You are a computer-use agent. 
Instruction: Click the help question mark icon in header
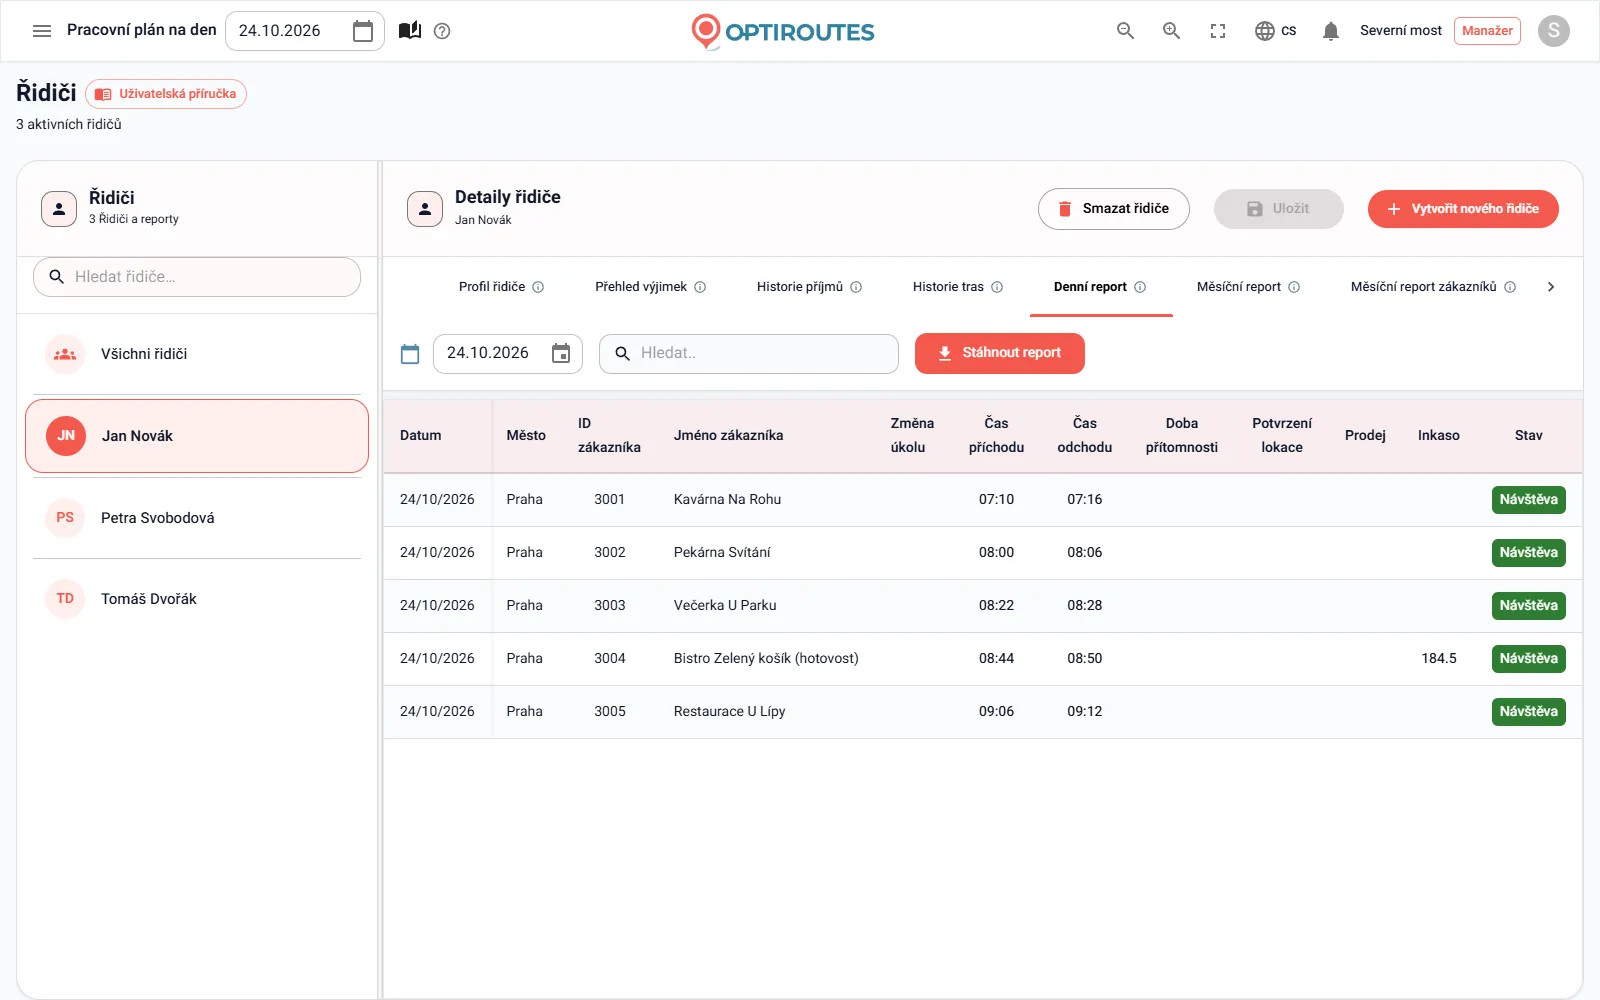[x=442, y=31]
